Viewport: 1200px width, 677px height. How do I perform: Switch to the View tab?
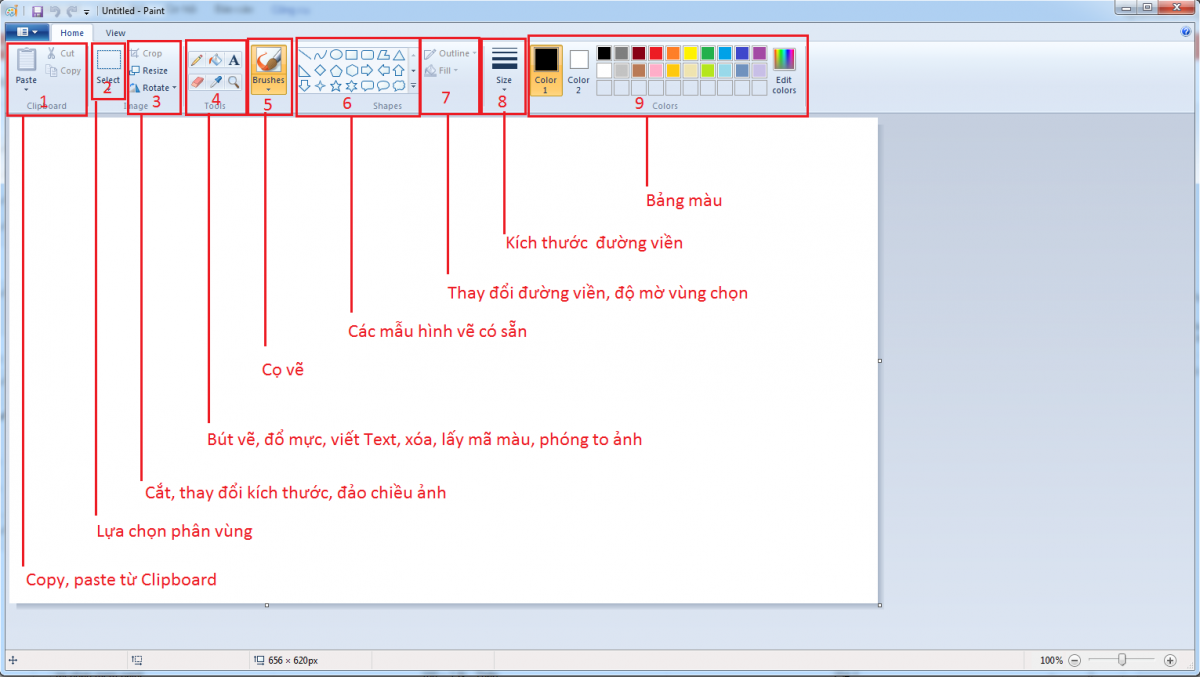click(116, 32)
